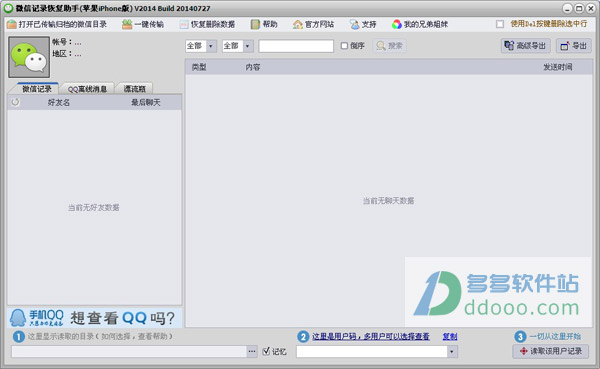Close the application window
This screenshot has width=600, height=369.
click(x=590, y=8)
